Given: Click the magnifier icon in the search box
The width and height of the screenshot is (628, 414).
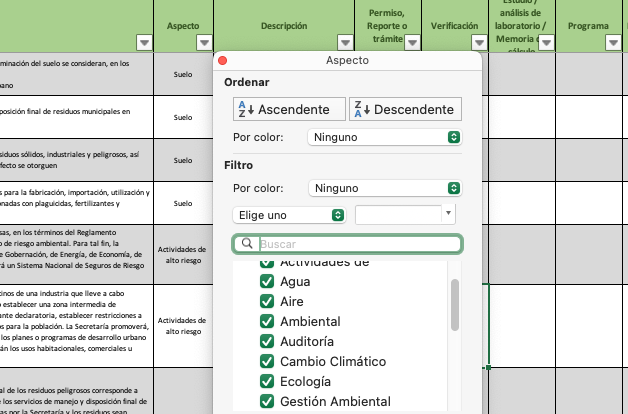Looking at the screenshot, I should pyautogui.click(x=246, y=243).
